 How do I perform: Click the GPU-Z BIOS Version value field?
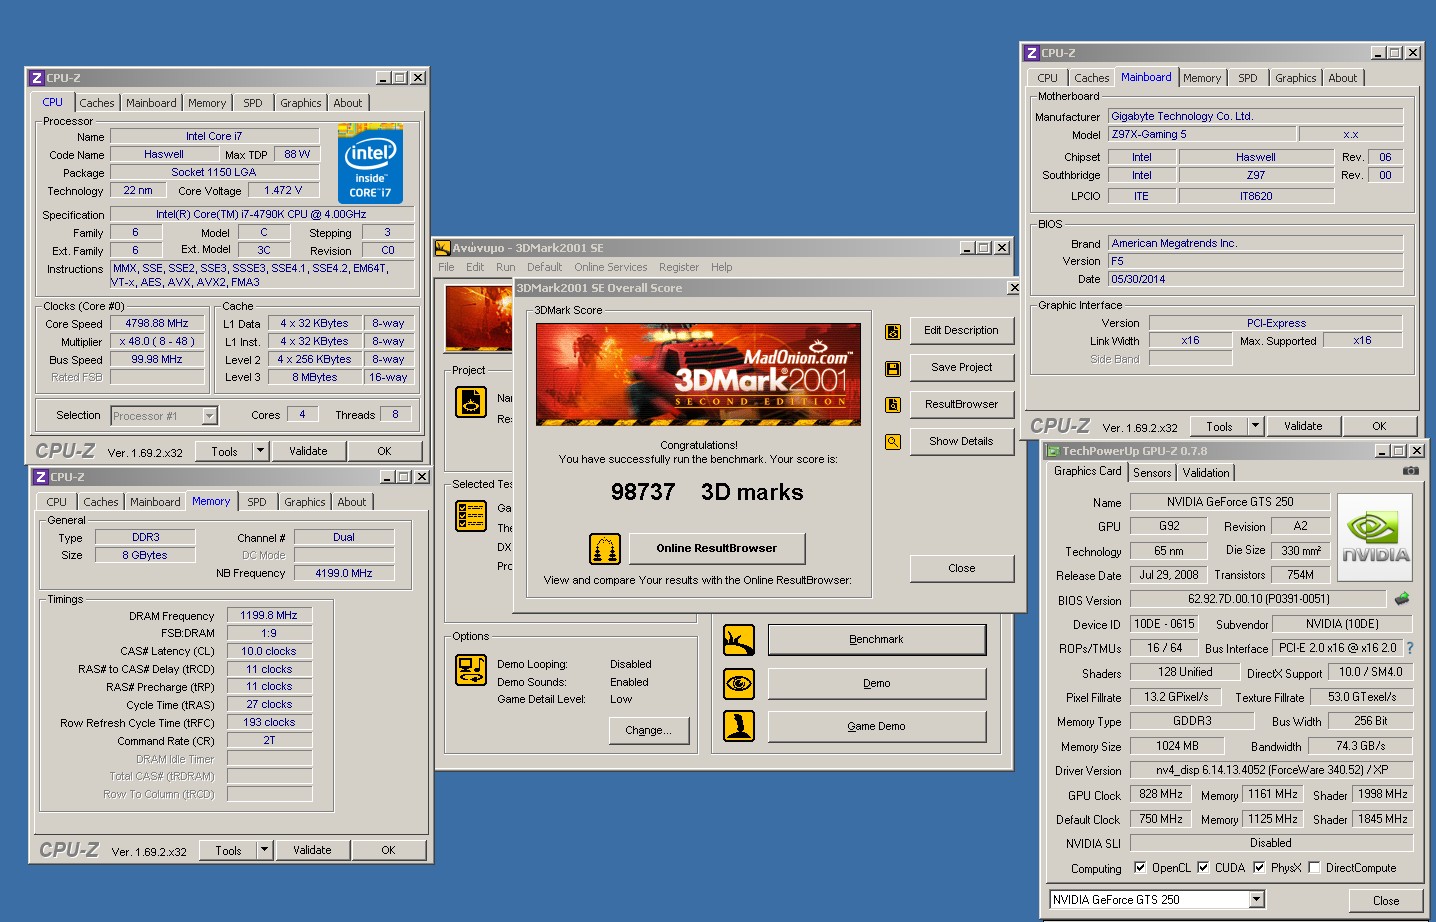click(1259, 599)
